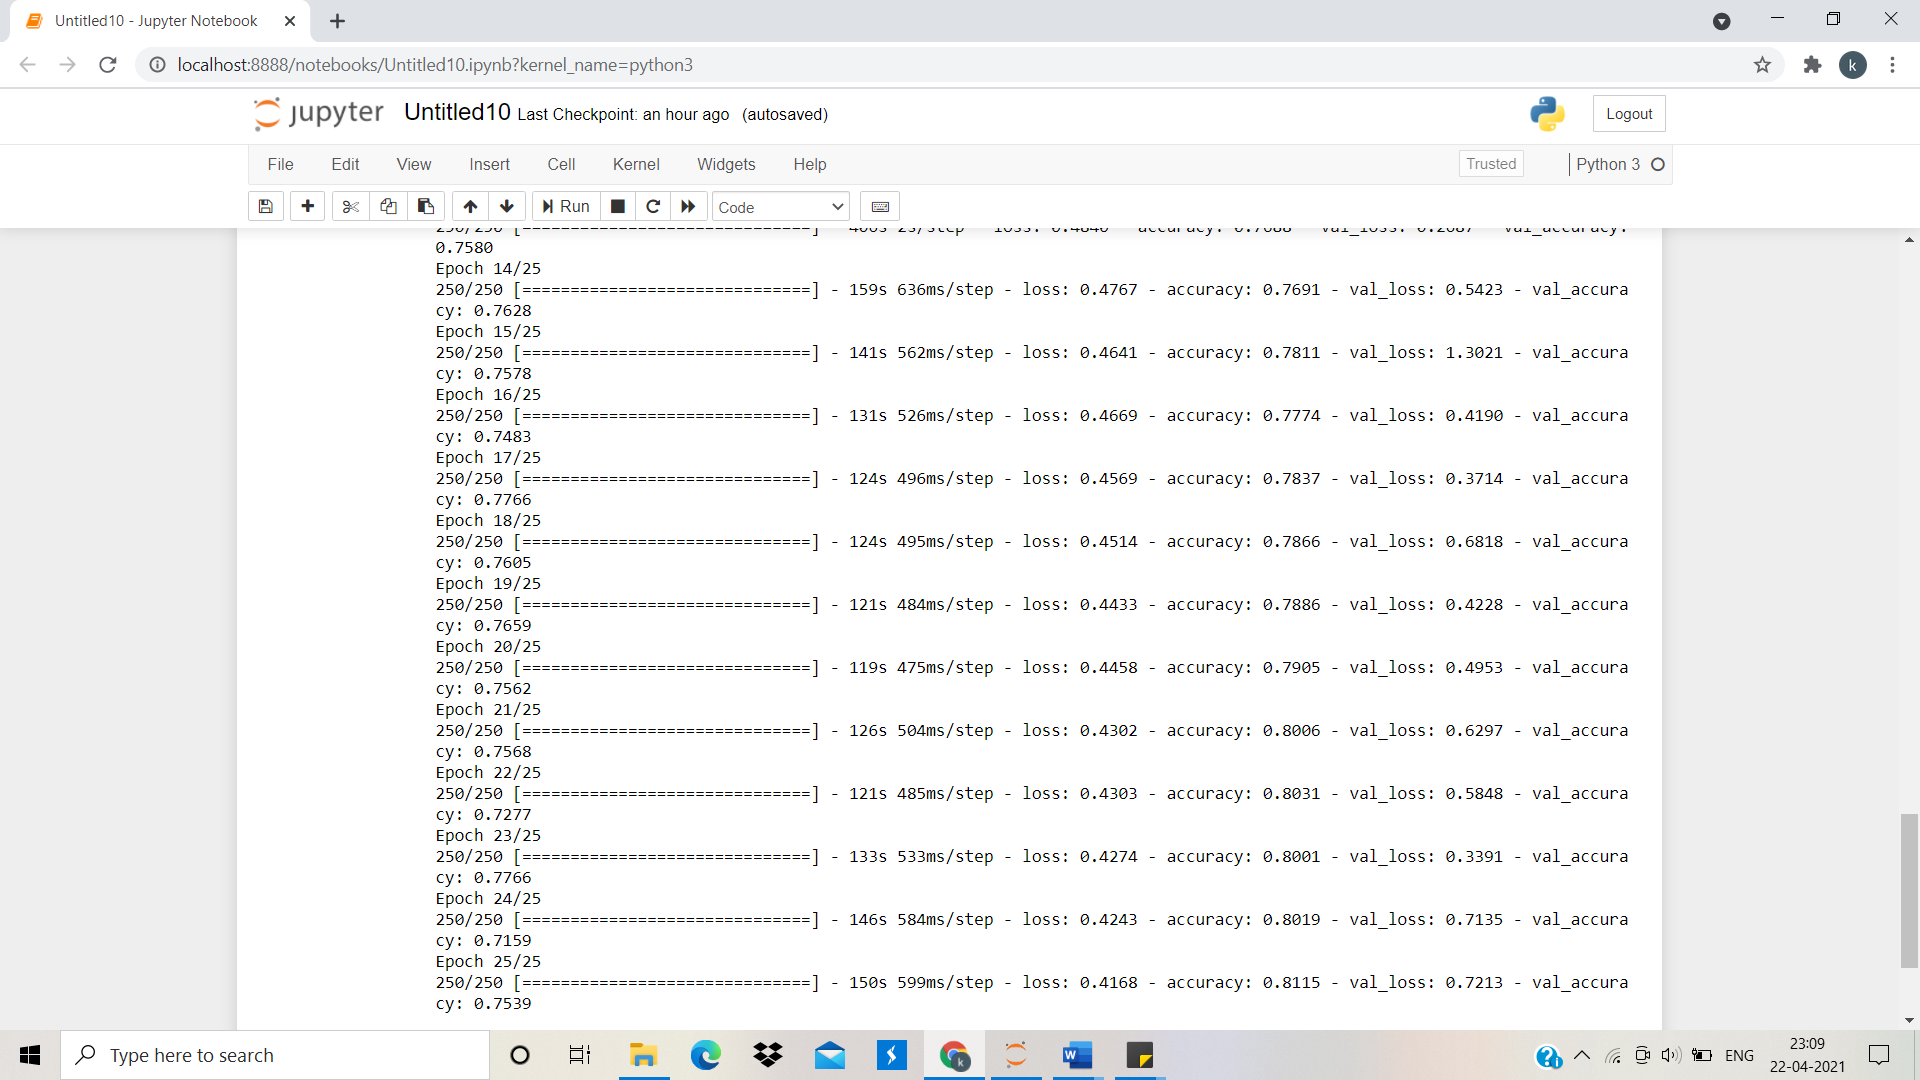1920x1080 pixels.
Task: Open Microsoft Word from the taskbar
Action: [1077, 1055]
